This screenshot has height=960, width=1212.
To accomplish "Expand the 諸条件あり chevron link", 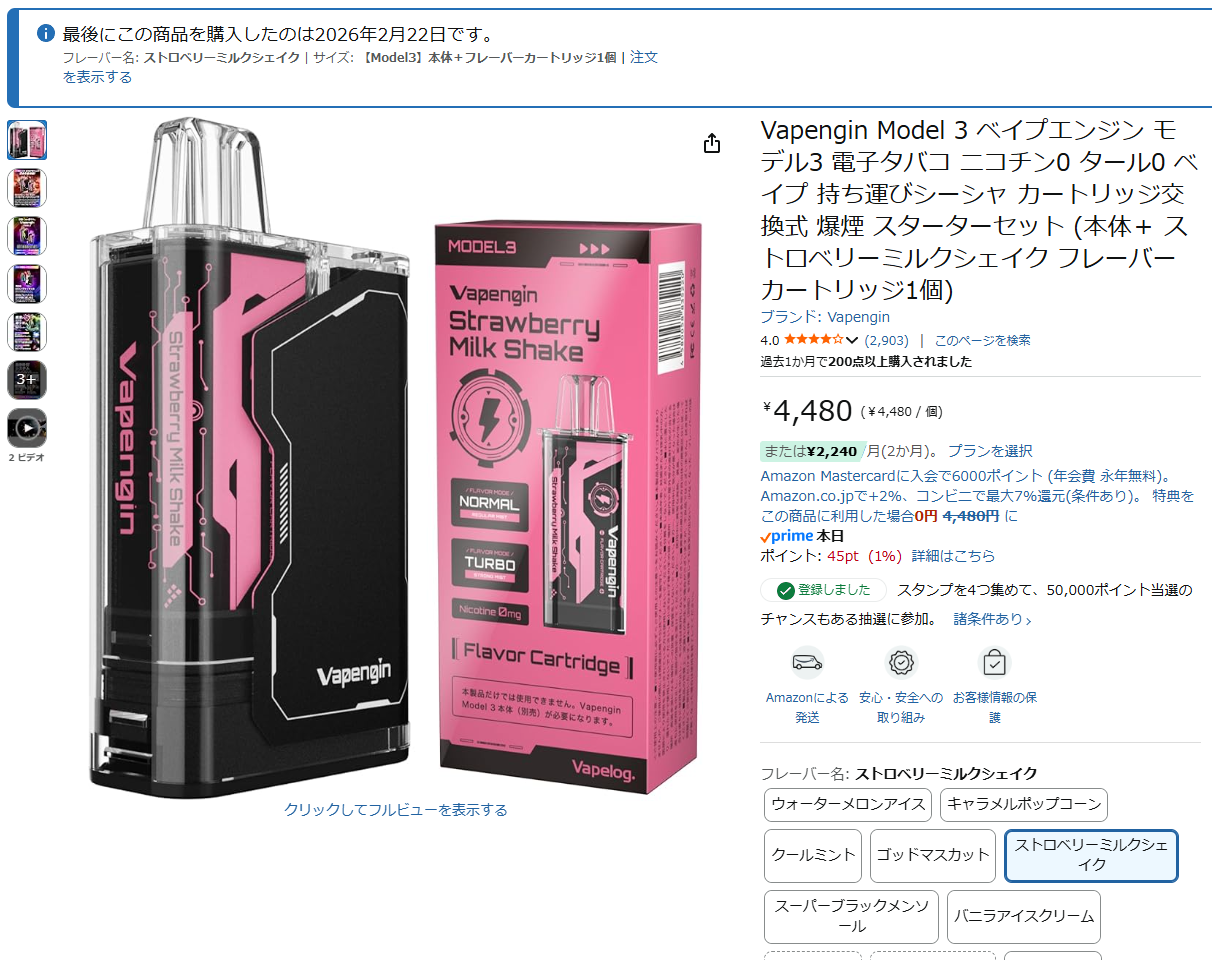I will click(992, 619).
